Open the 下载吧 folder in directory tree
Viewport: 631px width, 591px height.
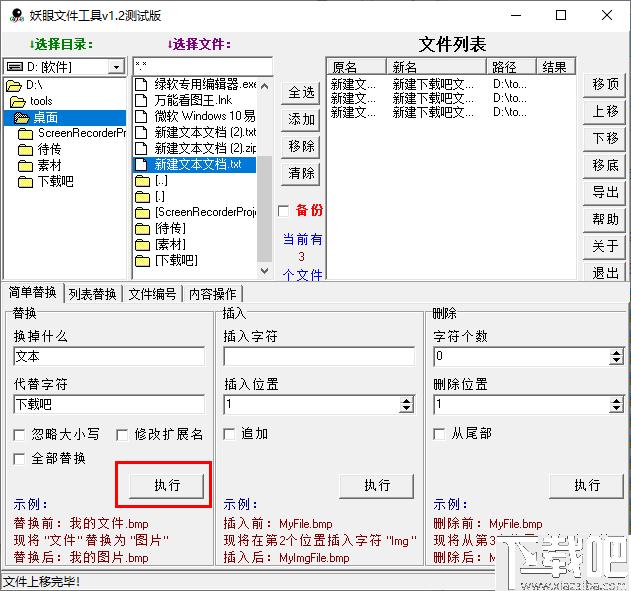(45, 181)
